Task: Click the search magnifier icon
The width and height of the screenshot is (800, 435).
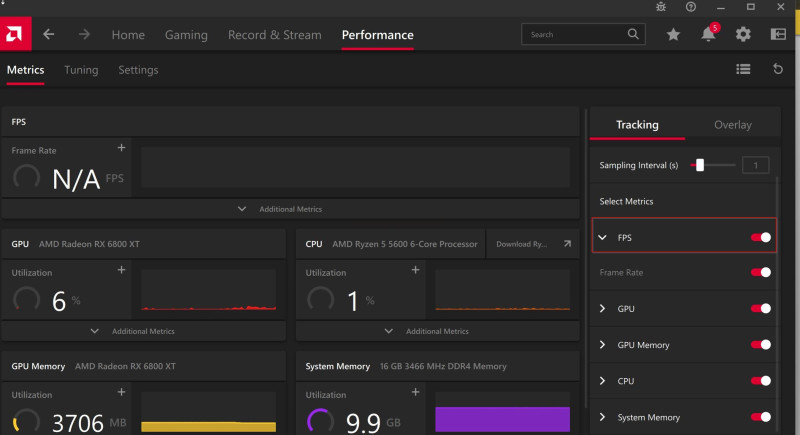Action: (x=633, y=34)
